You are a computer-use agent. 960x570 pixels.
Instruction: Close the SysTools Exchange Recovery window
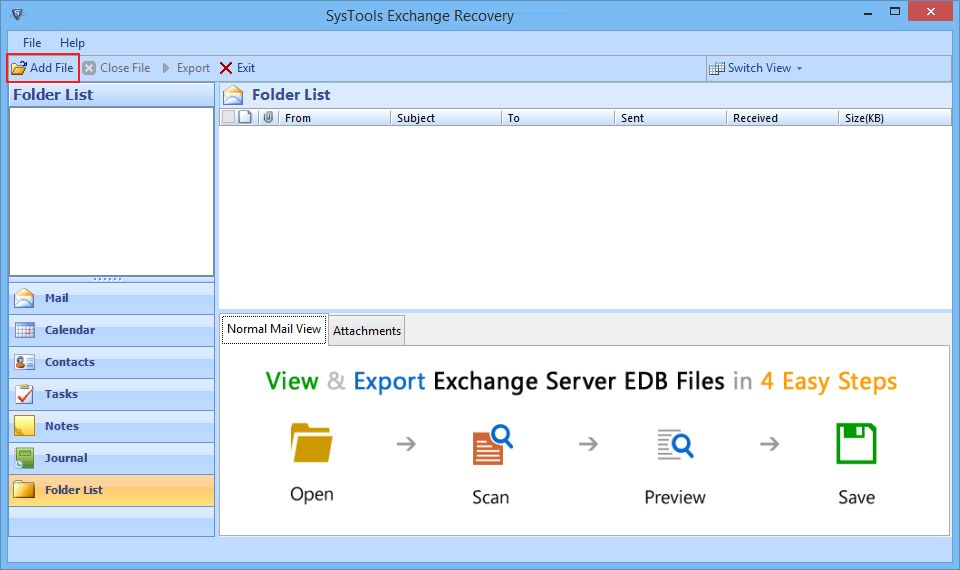tap(931, 12)
